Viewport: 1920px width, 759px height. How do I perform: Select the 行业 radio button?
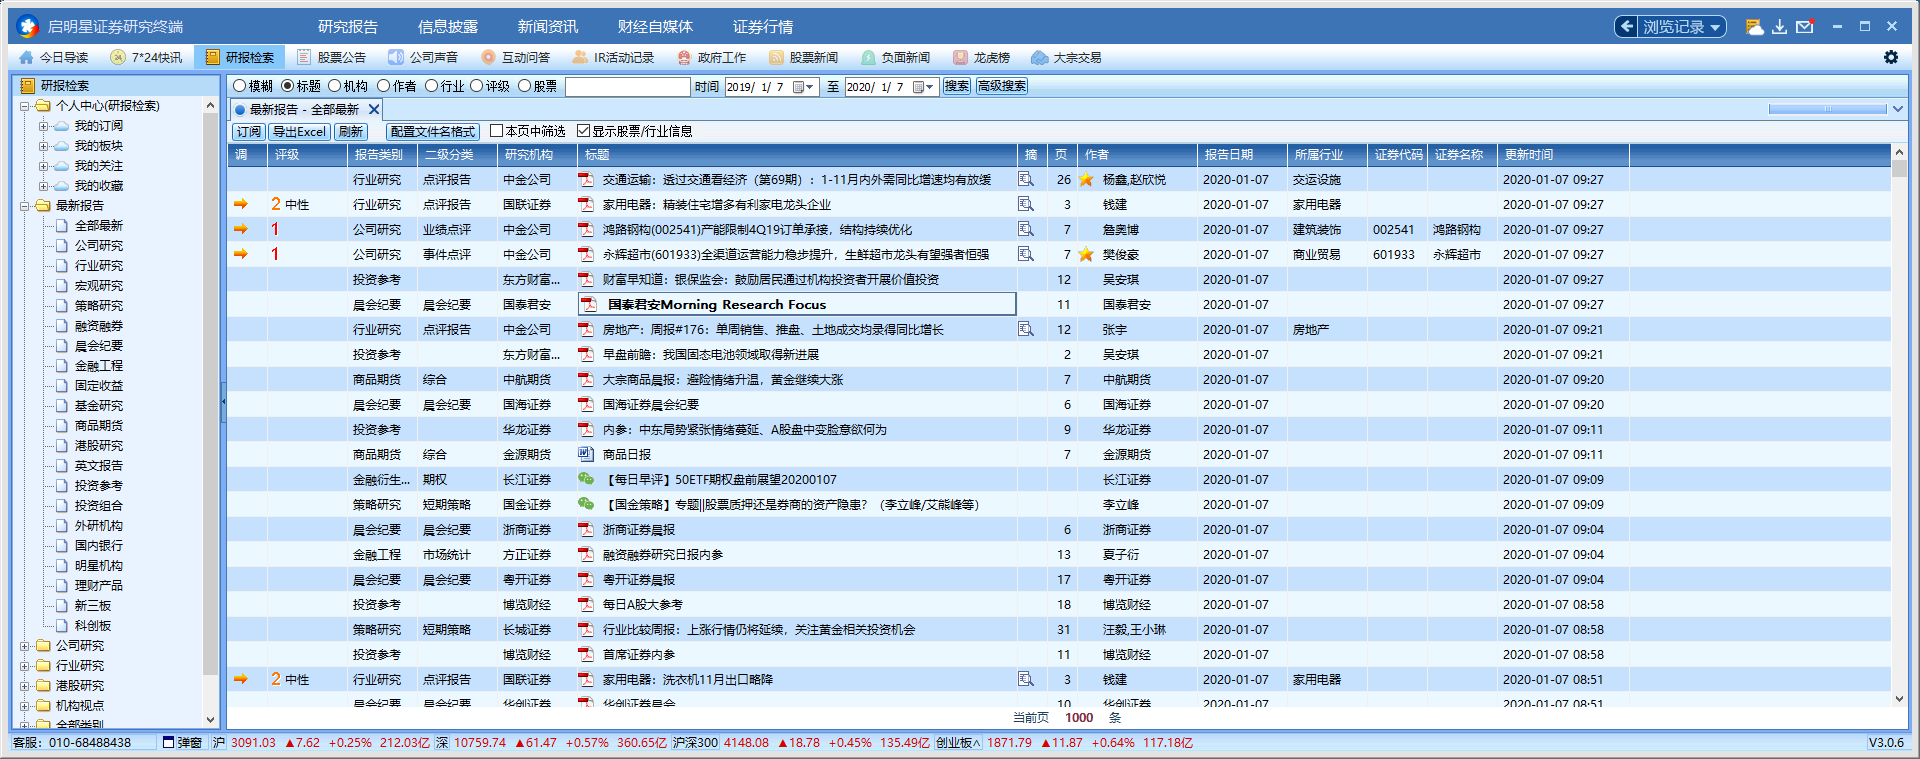(432, 86)
